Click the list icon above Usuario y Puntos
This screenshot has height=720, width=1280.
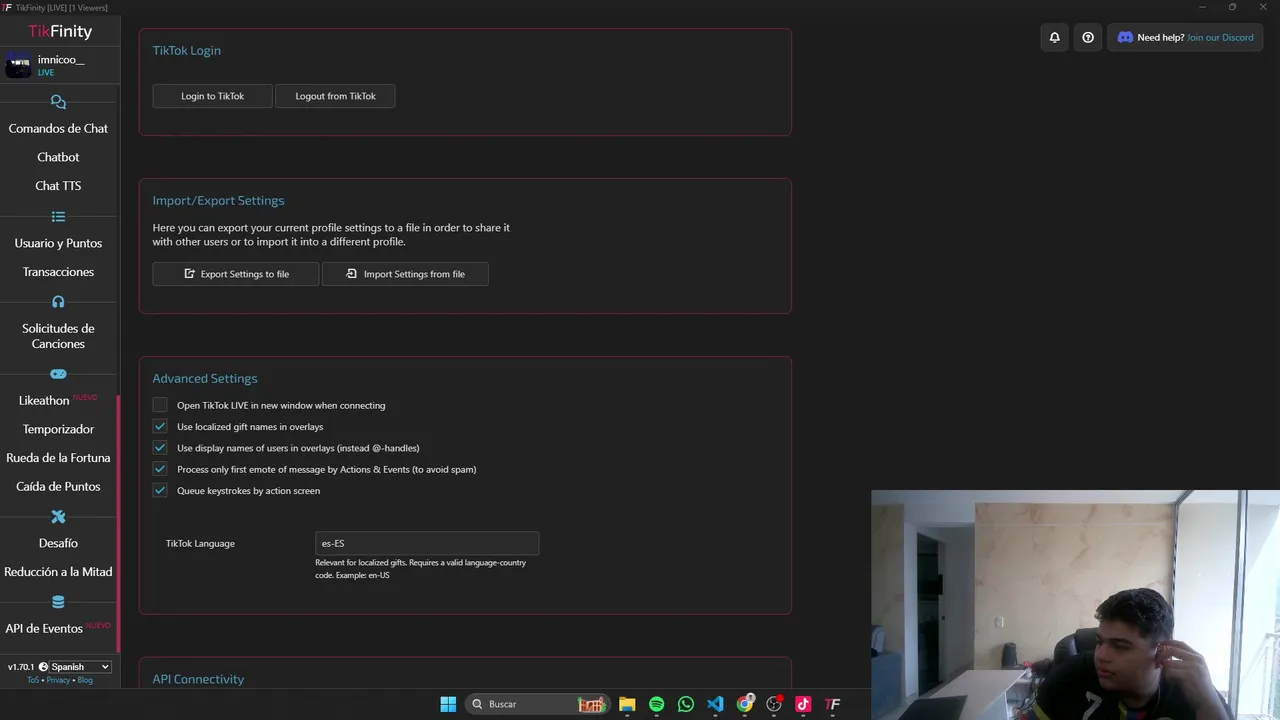click(58, 217)
